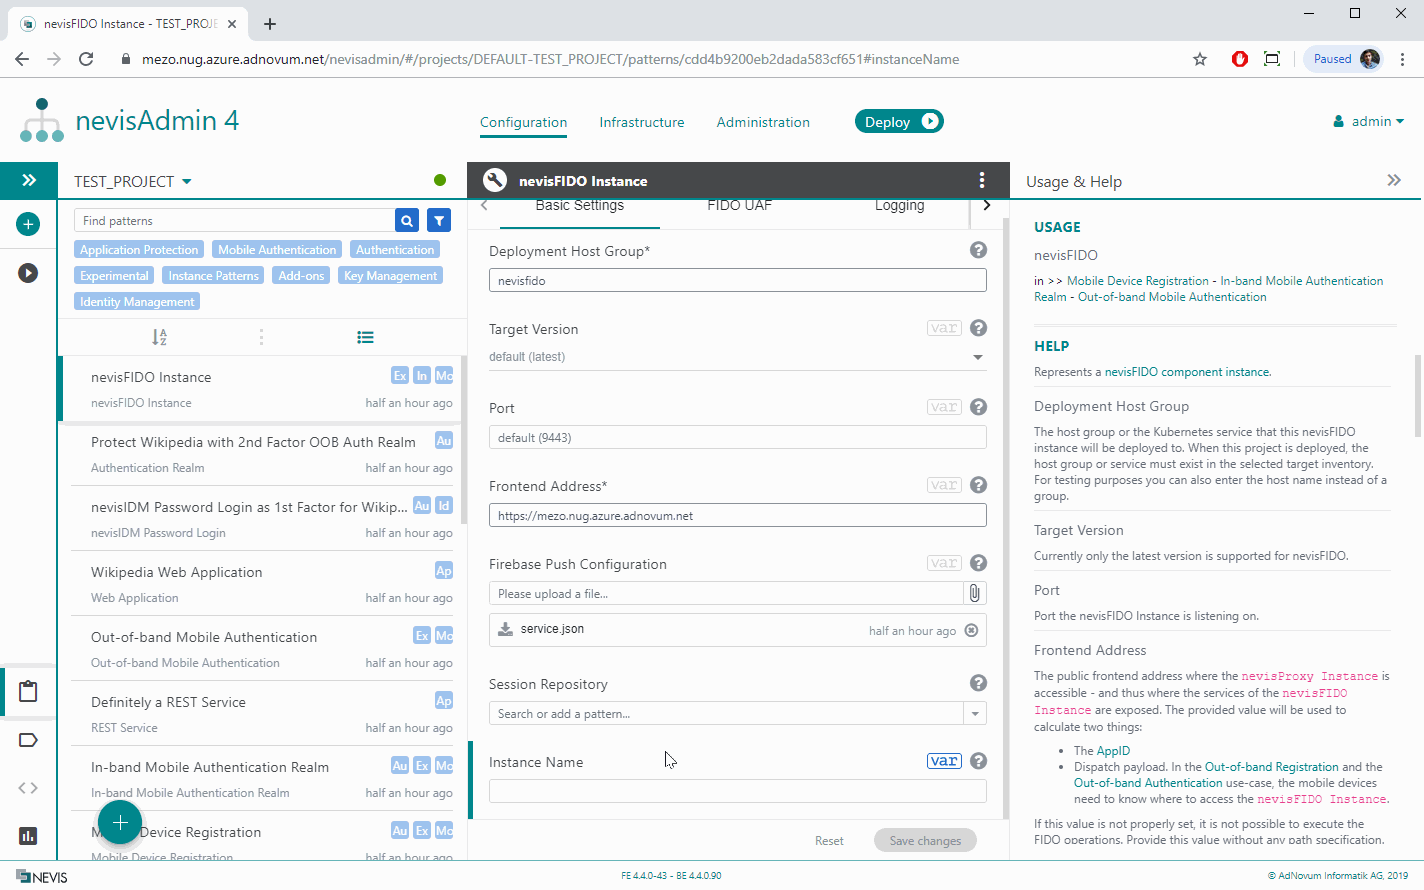Open the TEST_PROJECT project dropdown
The image size is (1424, 890).
[x=132, y=181]
